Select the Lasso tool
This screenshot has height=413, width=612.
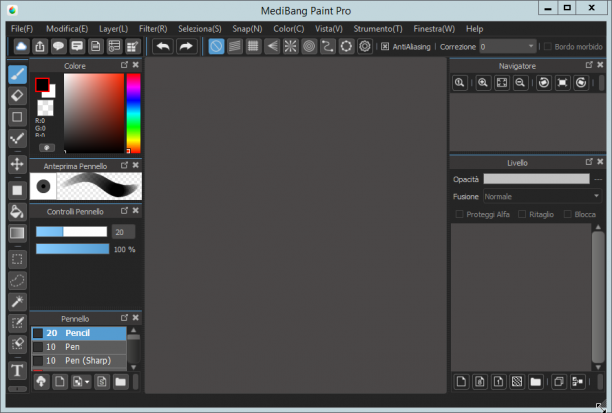tap(17, 280)
